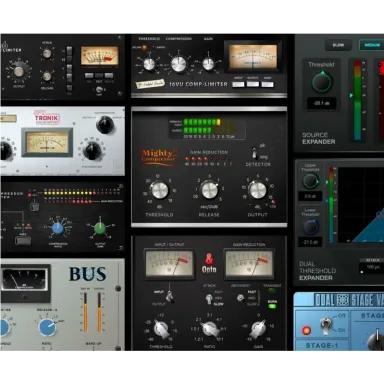This screenshot has height=384, width=384.
Task: Click the BUS logo text
Action: coord(87,274)
